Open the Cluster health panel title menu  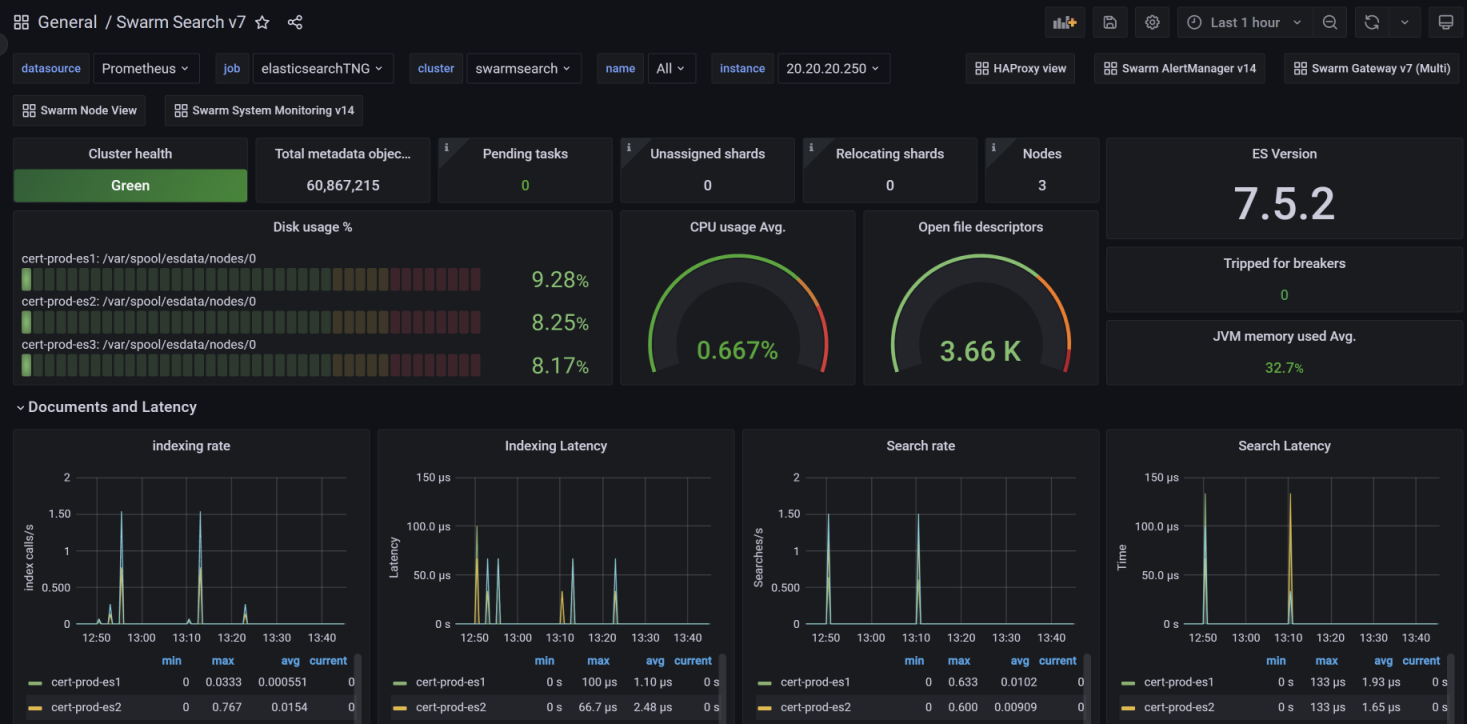pyautogui.click(x=130, y=154)
